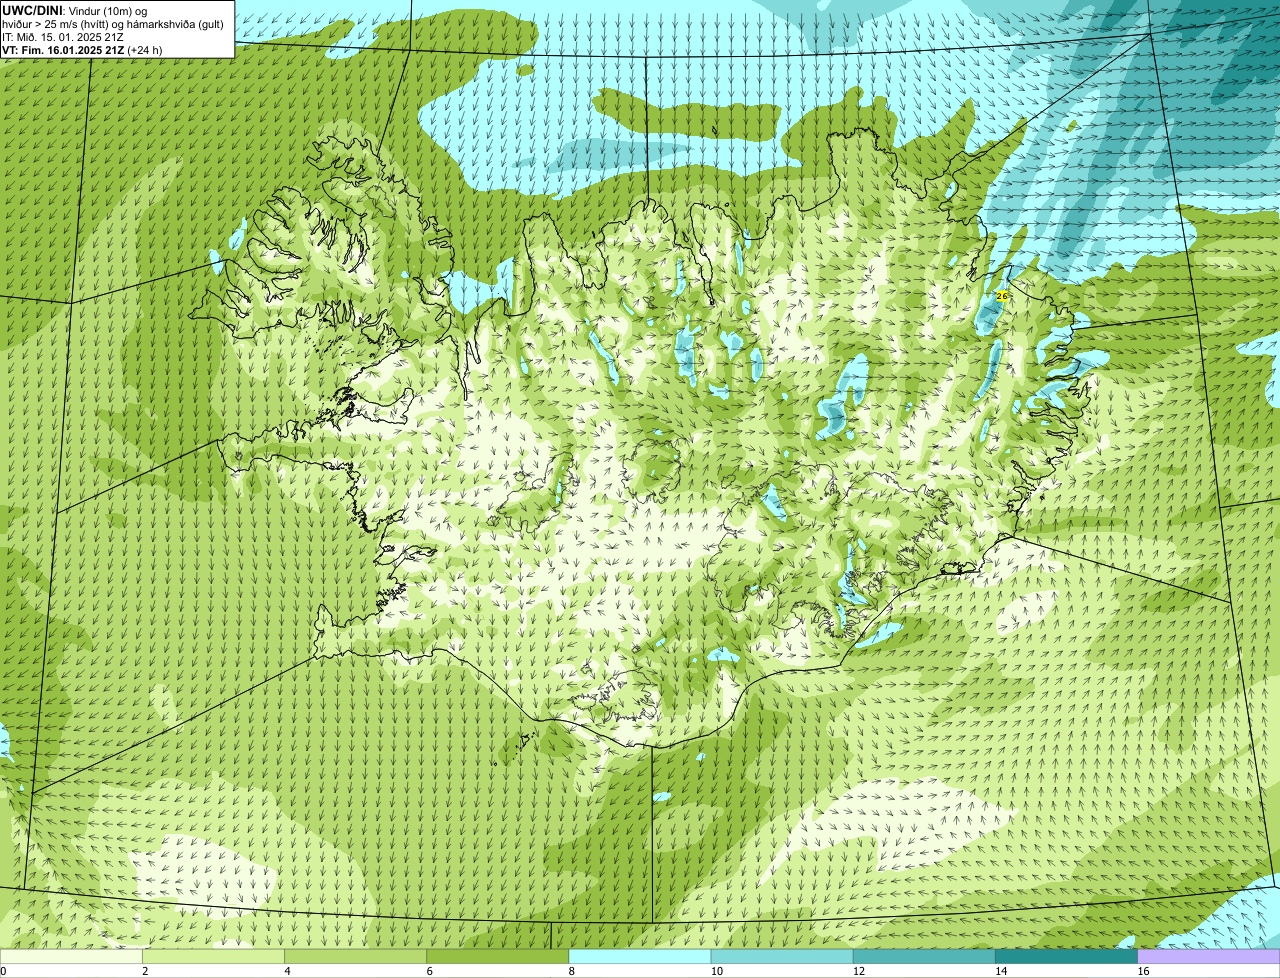This screenshot has width=1280, height=978.
Task: Click the '0' scale label
Action: (x=3, y=971)
